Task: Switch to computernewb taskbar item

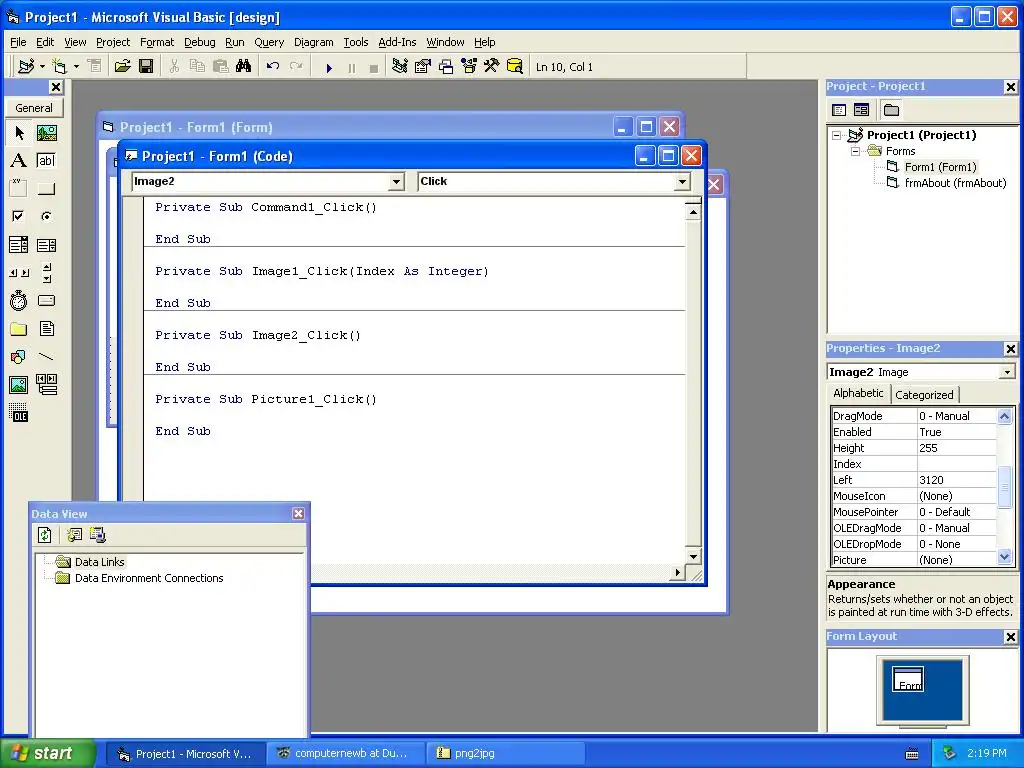Action: pyautogui.click(x=346, y=753)
